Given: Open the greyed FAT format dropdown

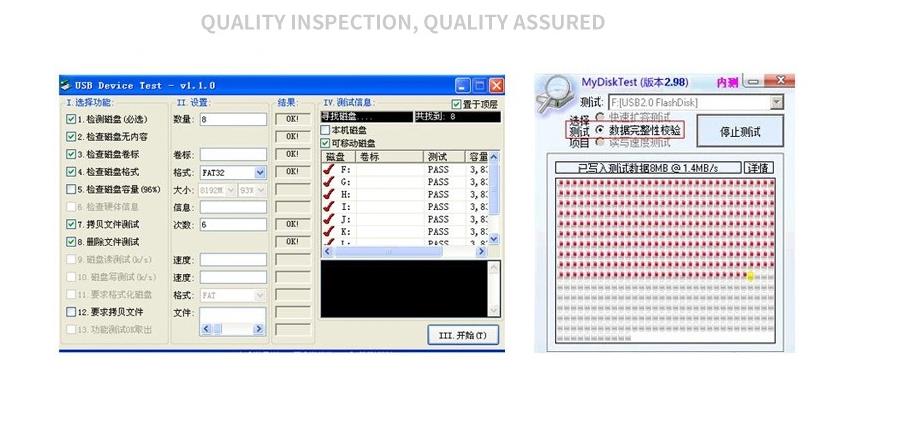Looking at the screenshot, I should coord(260,295).
